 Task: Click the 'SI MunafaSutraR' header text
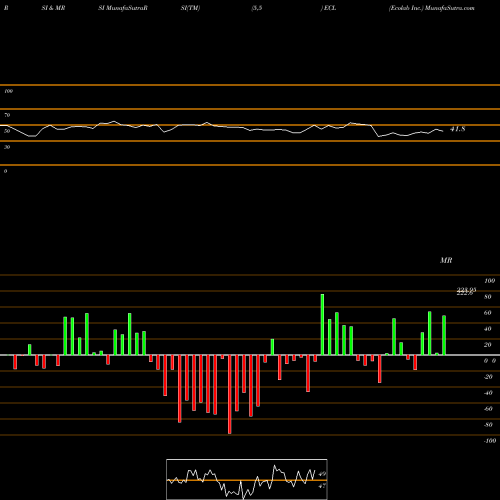tap(123, 8)
